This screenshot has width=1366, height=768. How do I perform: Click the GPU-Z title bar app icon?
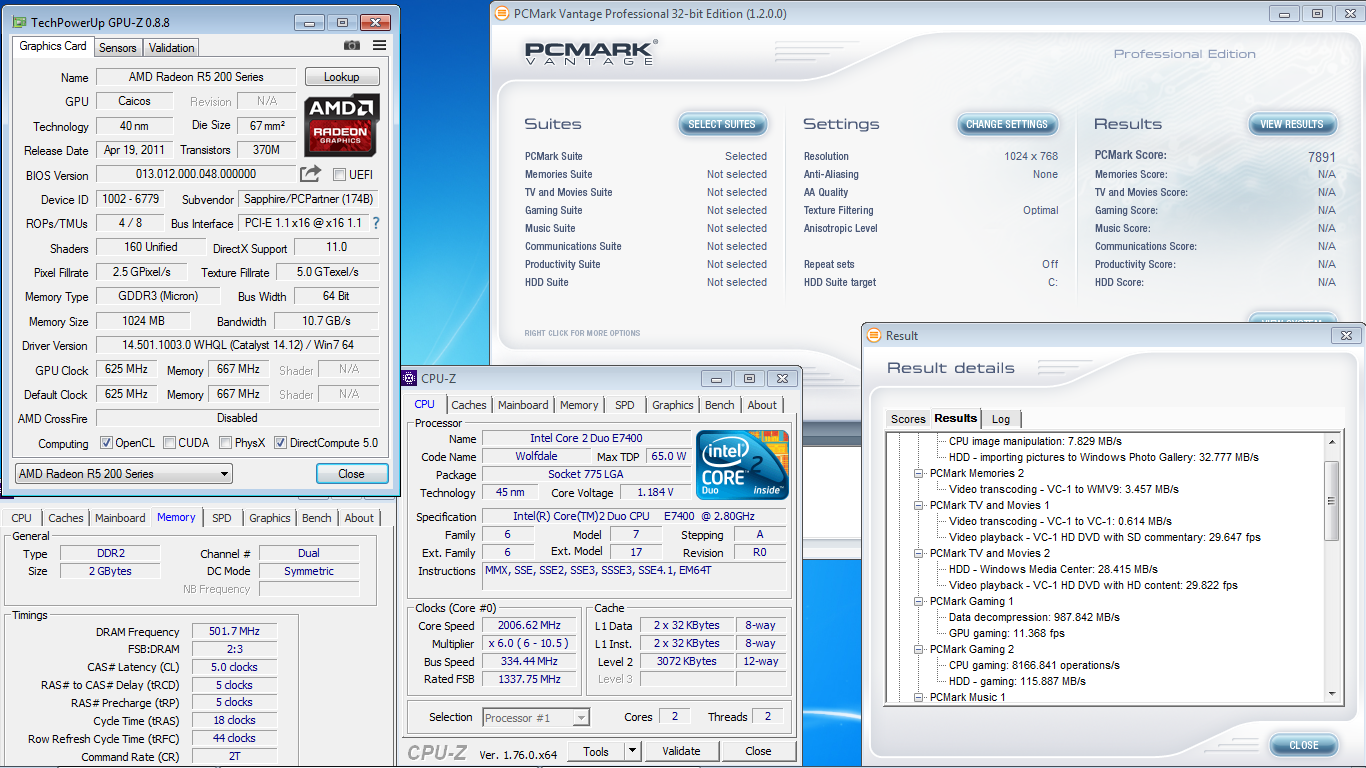(x=18, y=22)
